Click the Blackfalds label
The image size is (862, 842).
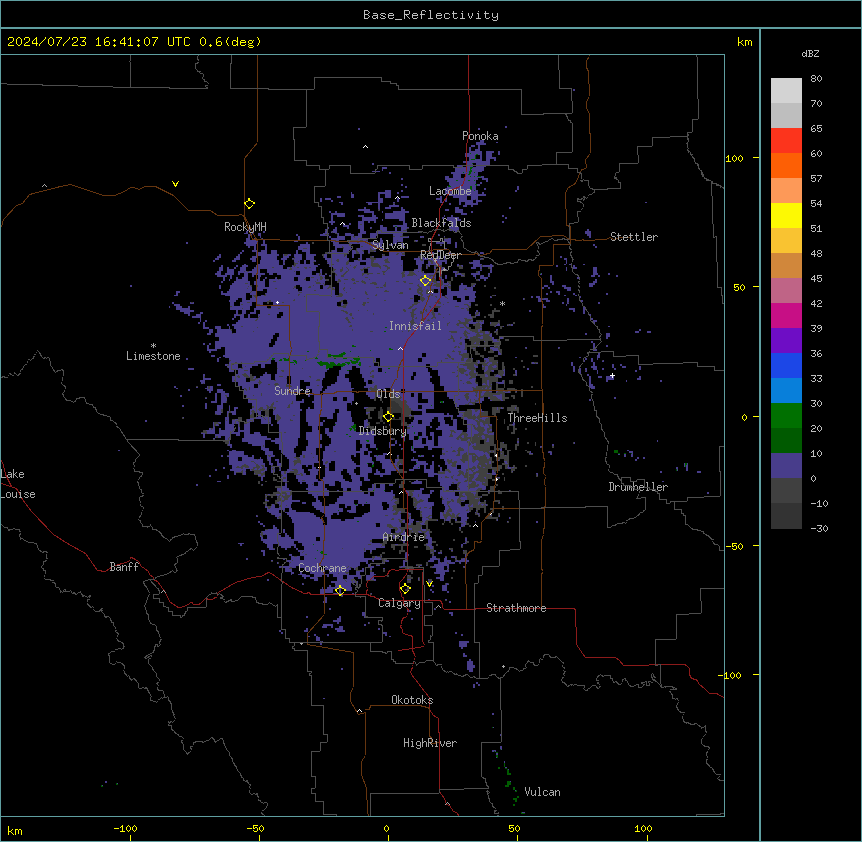point(441,223)
